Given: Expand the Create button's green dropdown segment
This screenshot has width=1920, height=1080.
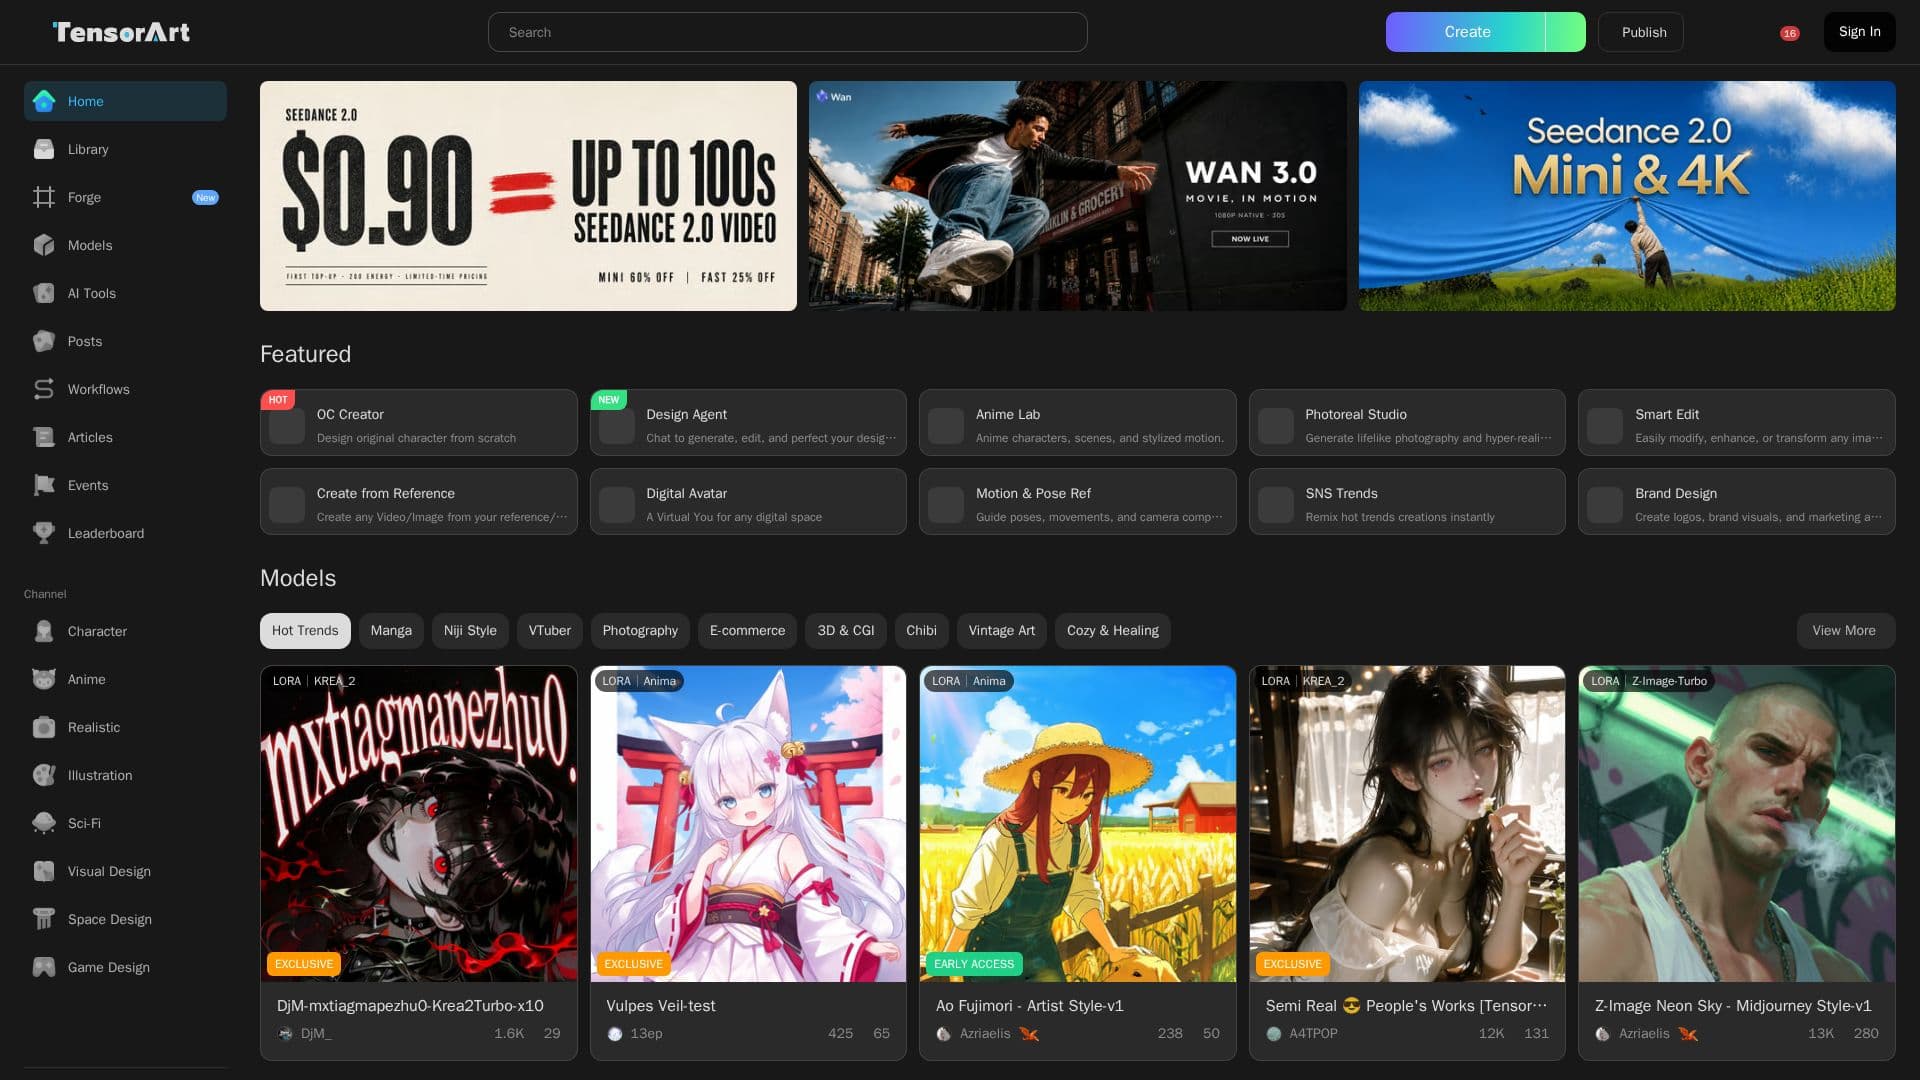Looking at the screenshot, I should [1565, 32].
